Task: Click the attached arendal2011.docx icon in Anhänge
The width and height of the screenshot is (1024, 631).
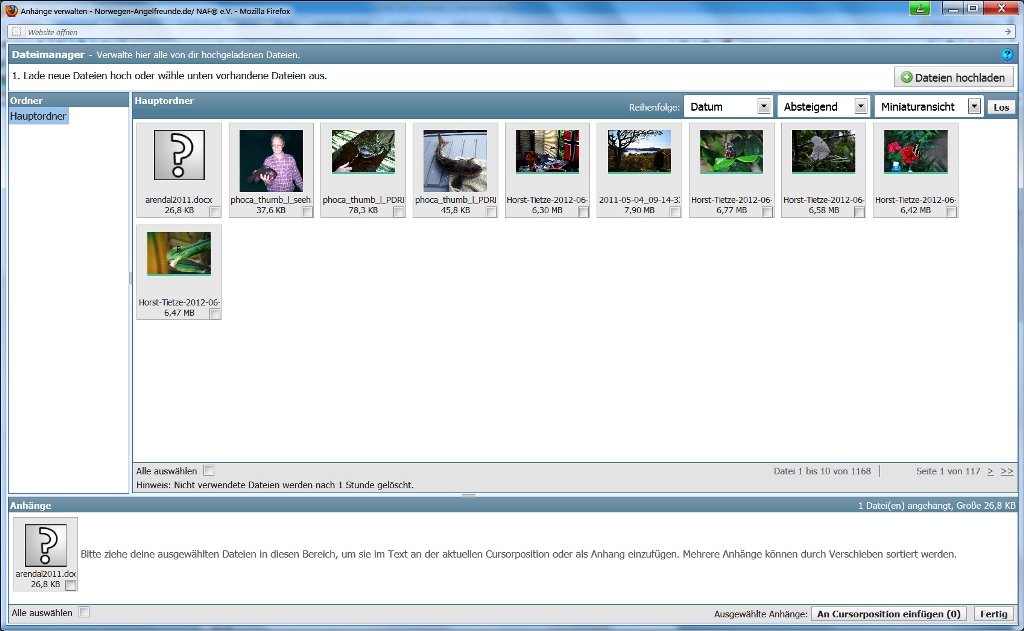Action: tap(45, 545)
